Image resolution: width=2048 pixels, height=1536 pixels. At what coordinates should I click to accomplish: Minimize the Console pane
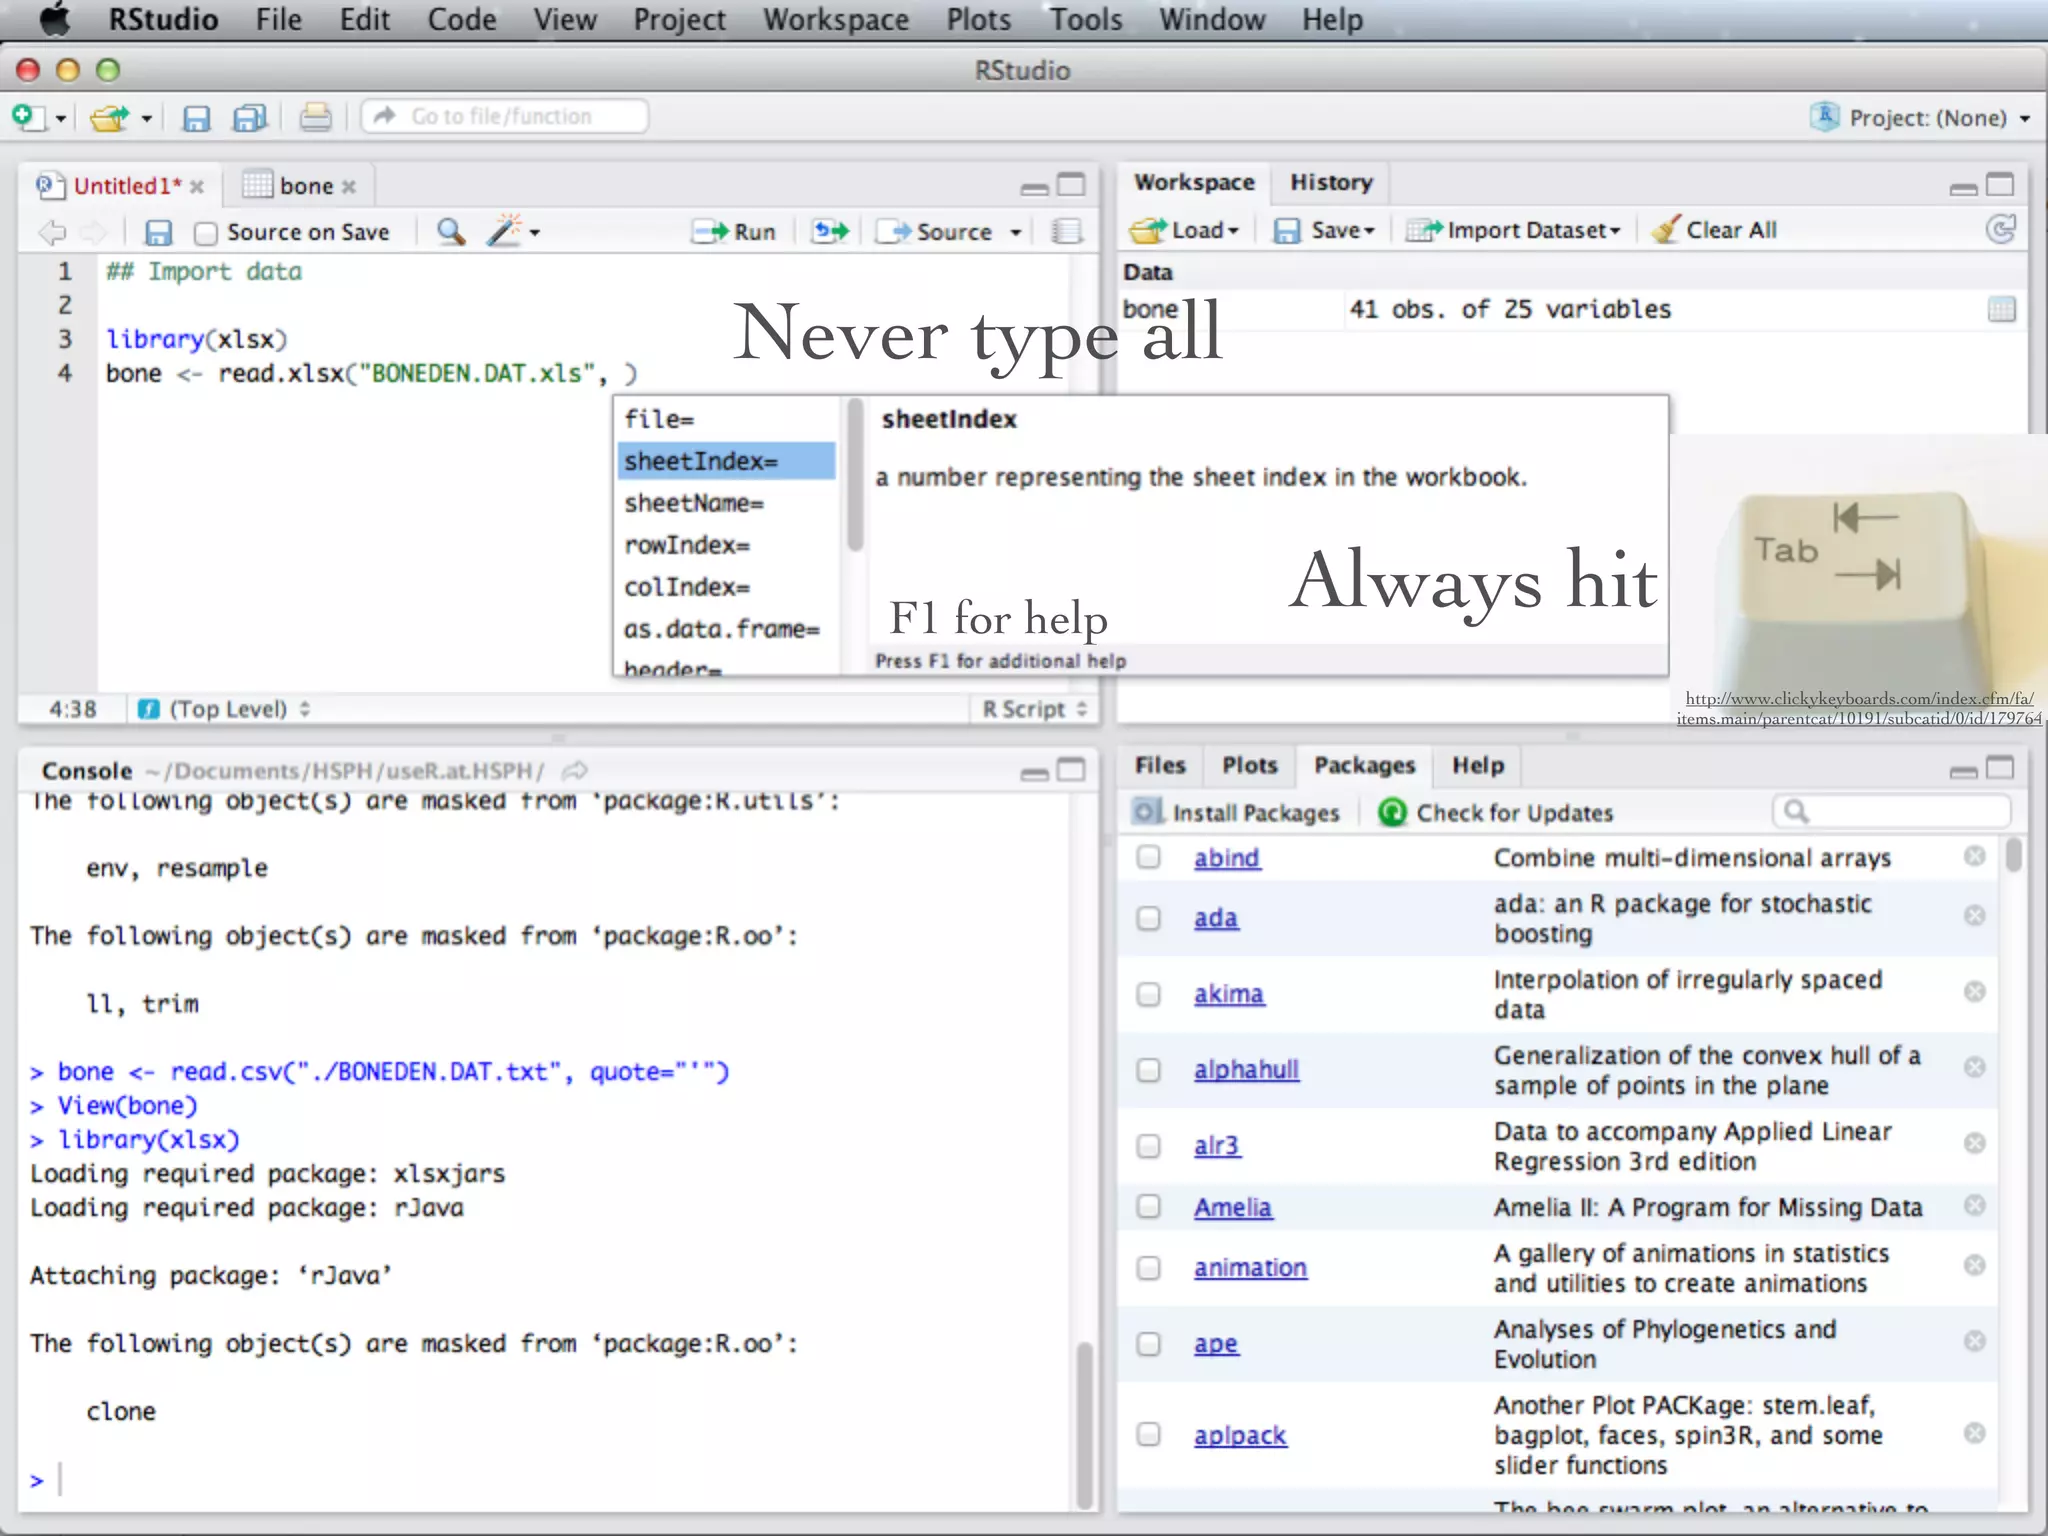[x=1035, y=773]
